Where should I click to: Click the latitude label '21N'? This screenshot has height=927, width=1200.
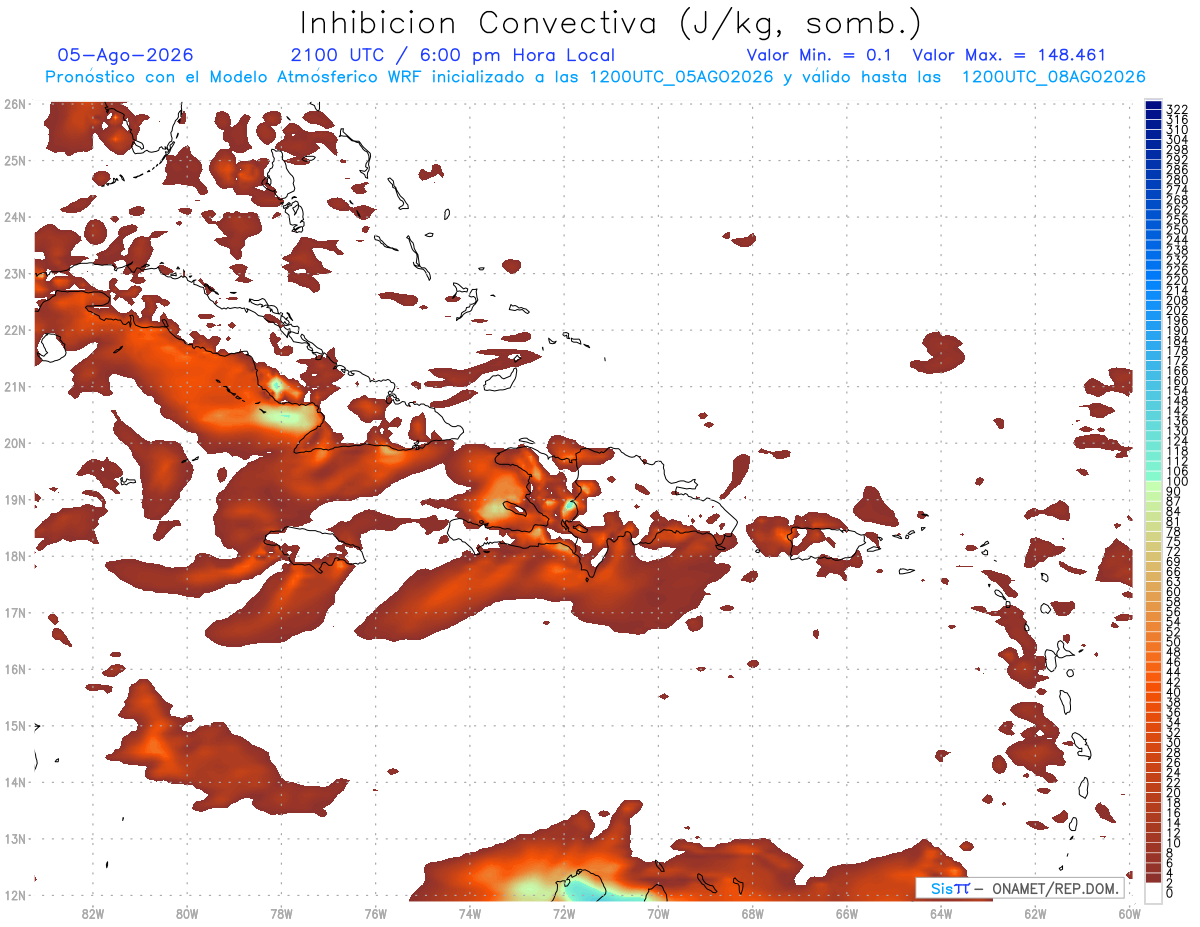click(x=15, y=386)
